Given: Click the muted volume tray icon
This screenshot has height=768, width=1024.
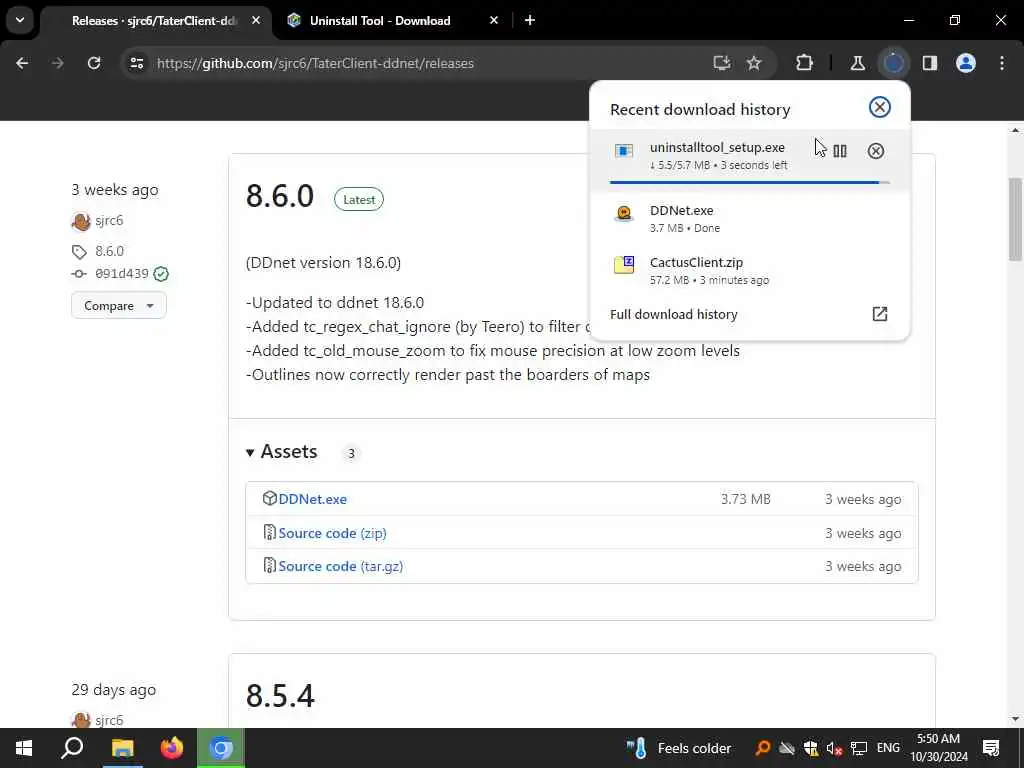Looking at the screenshot, I should tap(834, 748).
